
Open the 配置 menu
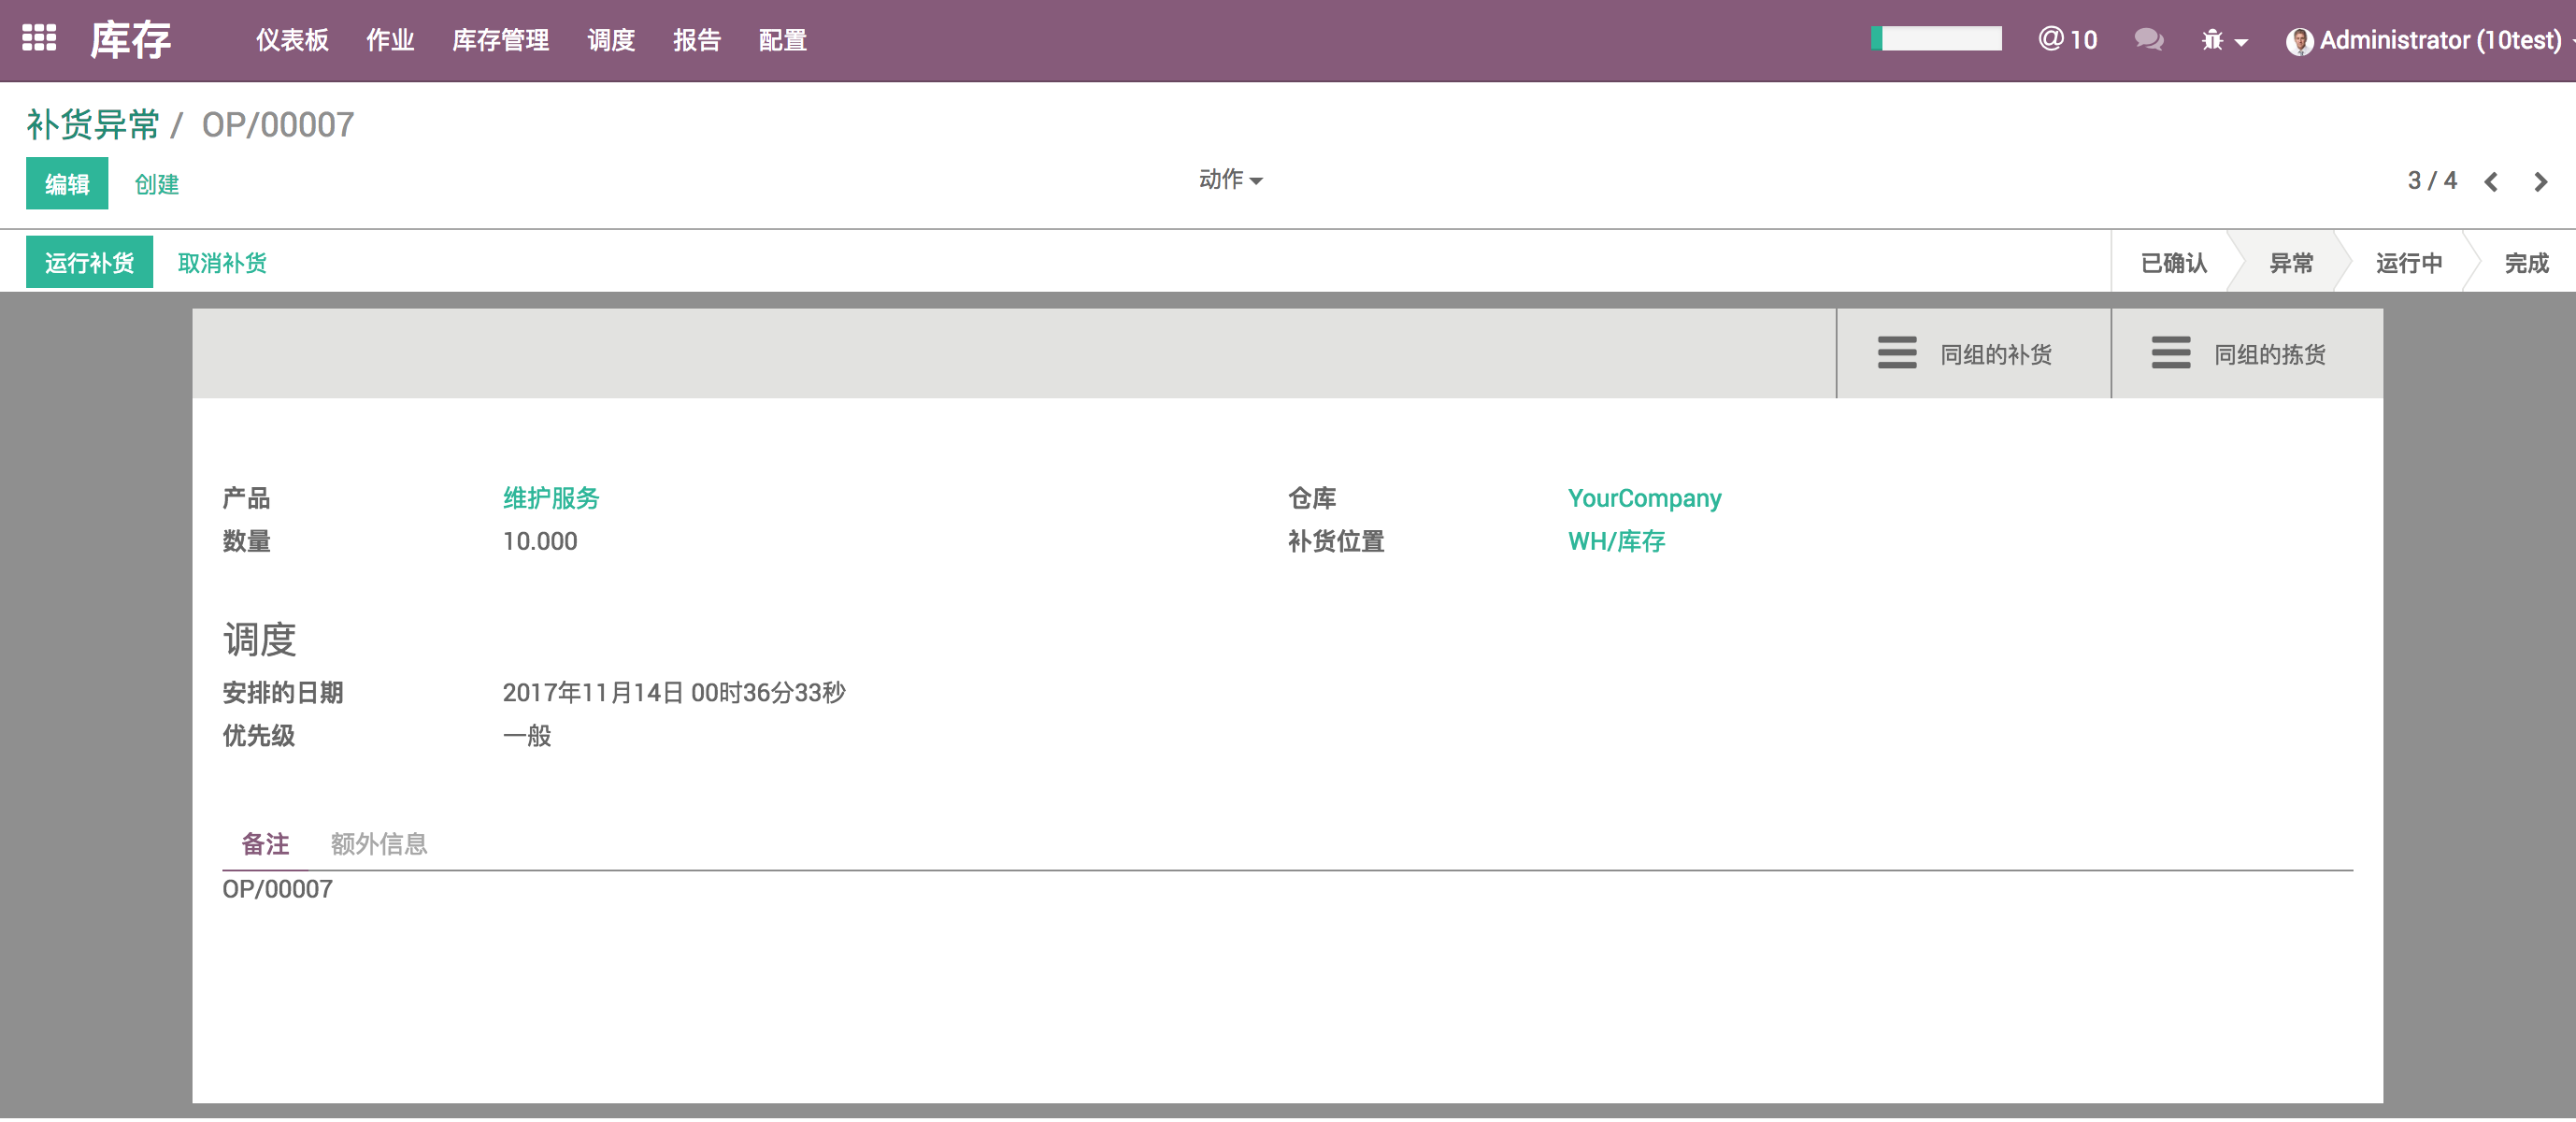782,40
